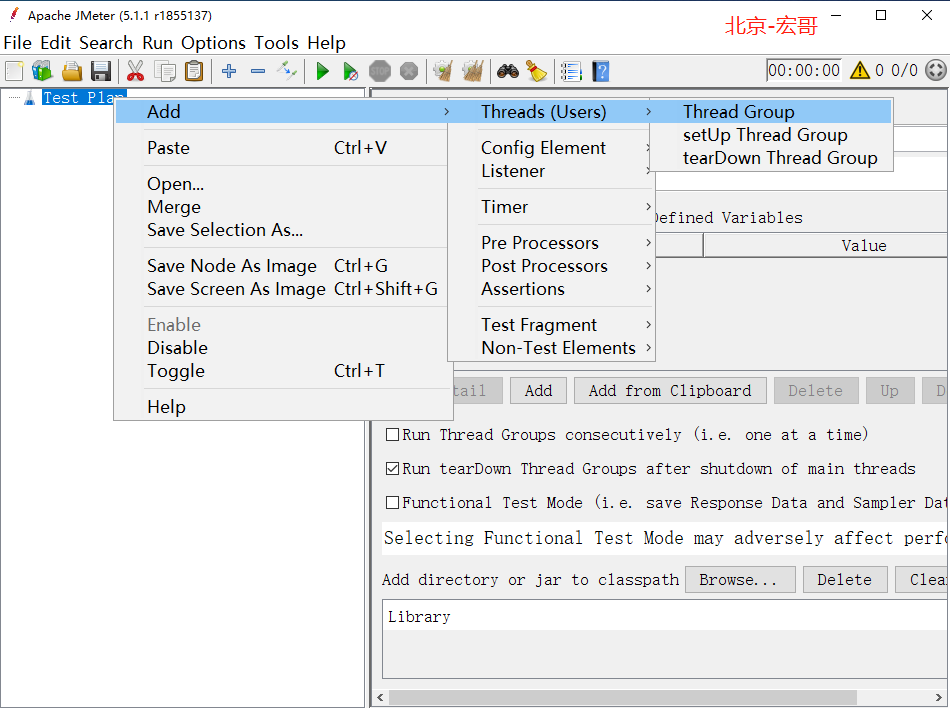Click the Paste clipboard icon

point(194,71)
